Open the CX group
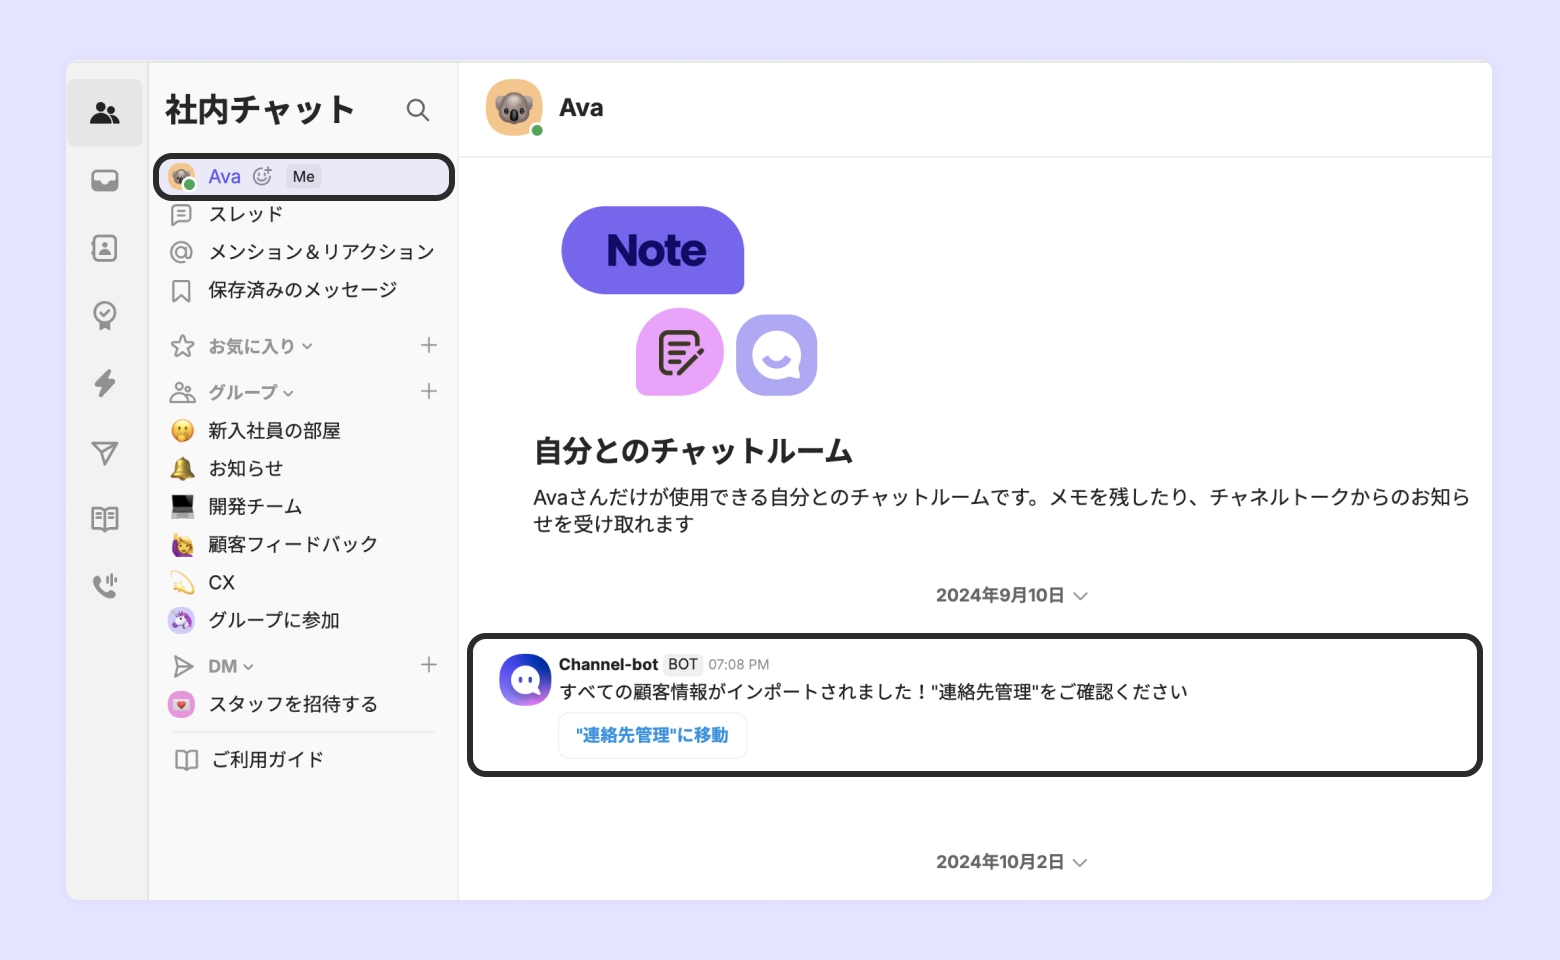Image resolution: width=1560 pixels, height=960 pixels. coord(221,583)
